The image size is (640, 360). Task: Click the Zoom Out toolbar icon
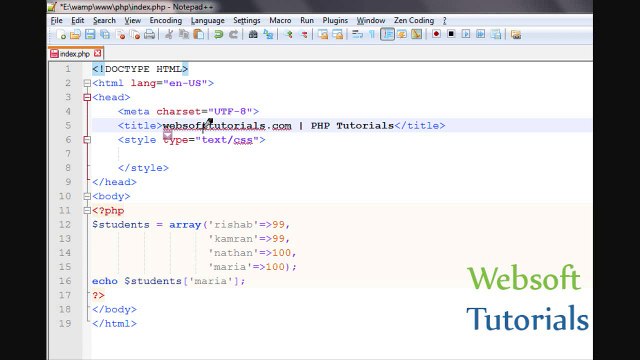click(304, 35)
